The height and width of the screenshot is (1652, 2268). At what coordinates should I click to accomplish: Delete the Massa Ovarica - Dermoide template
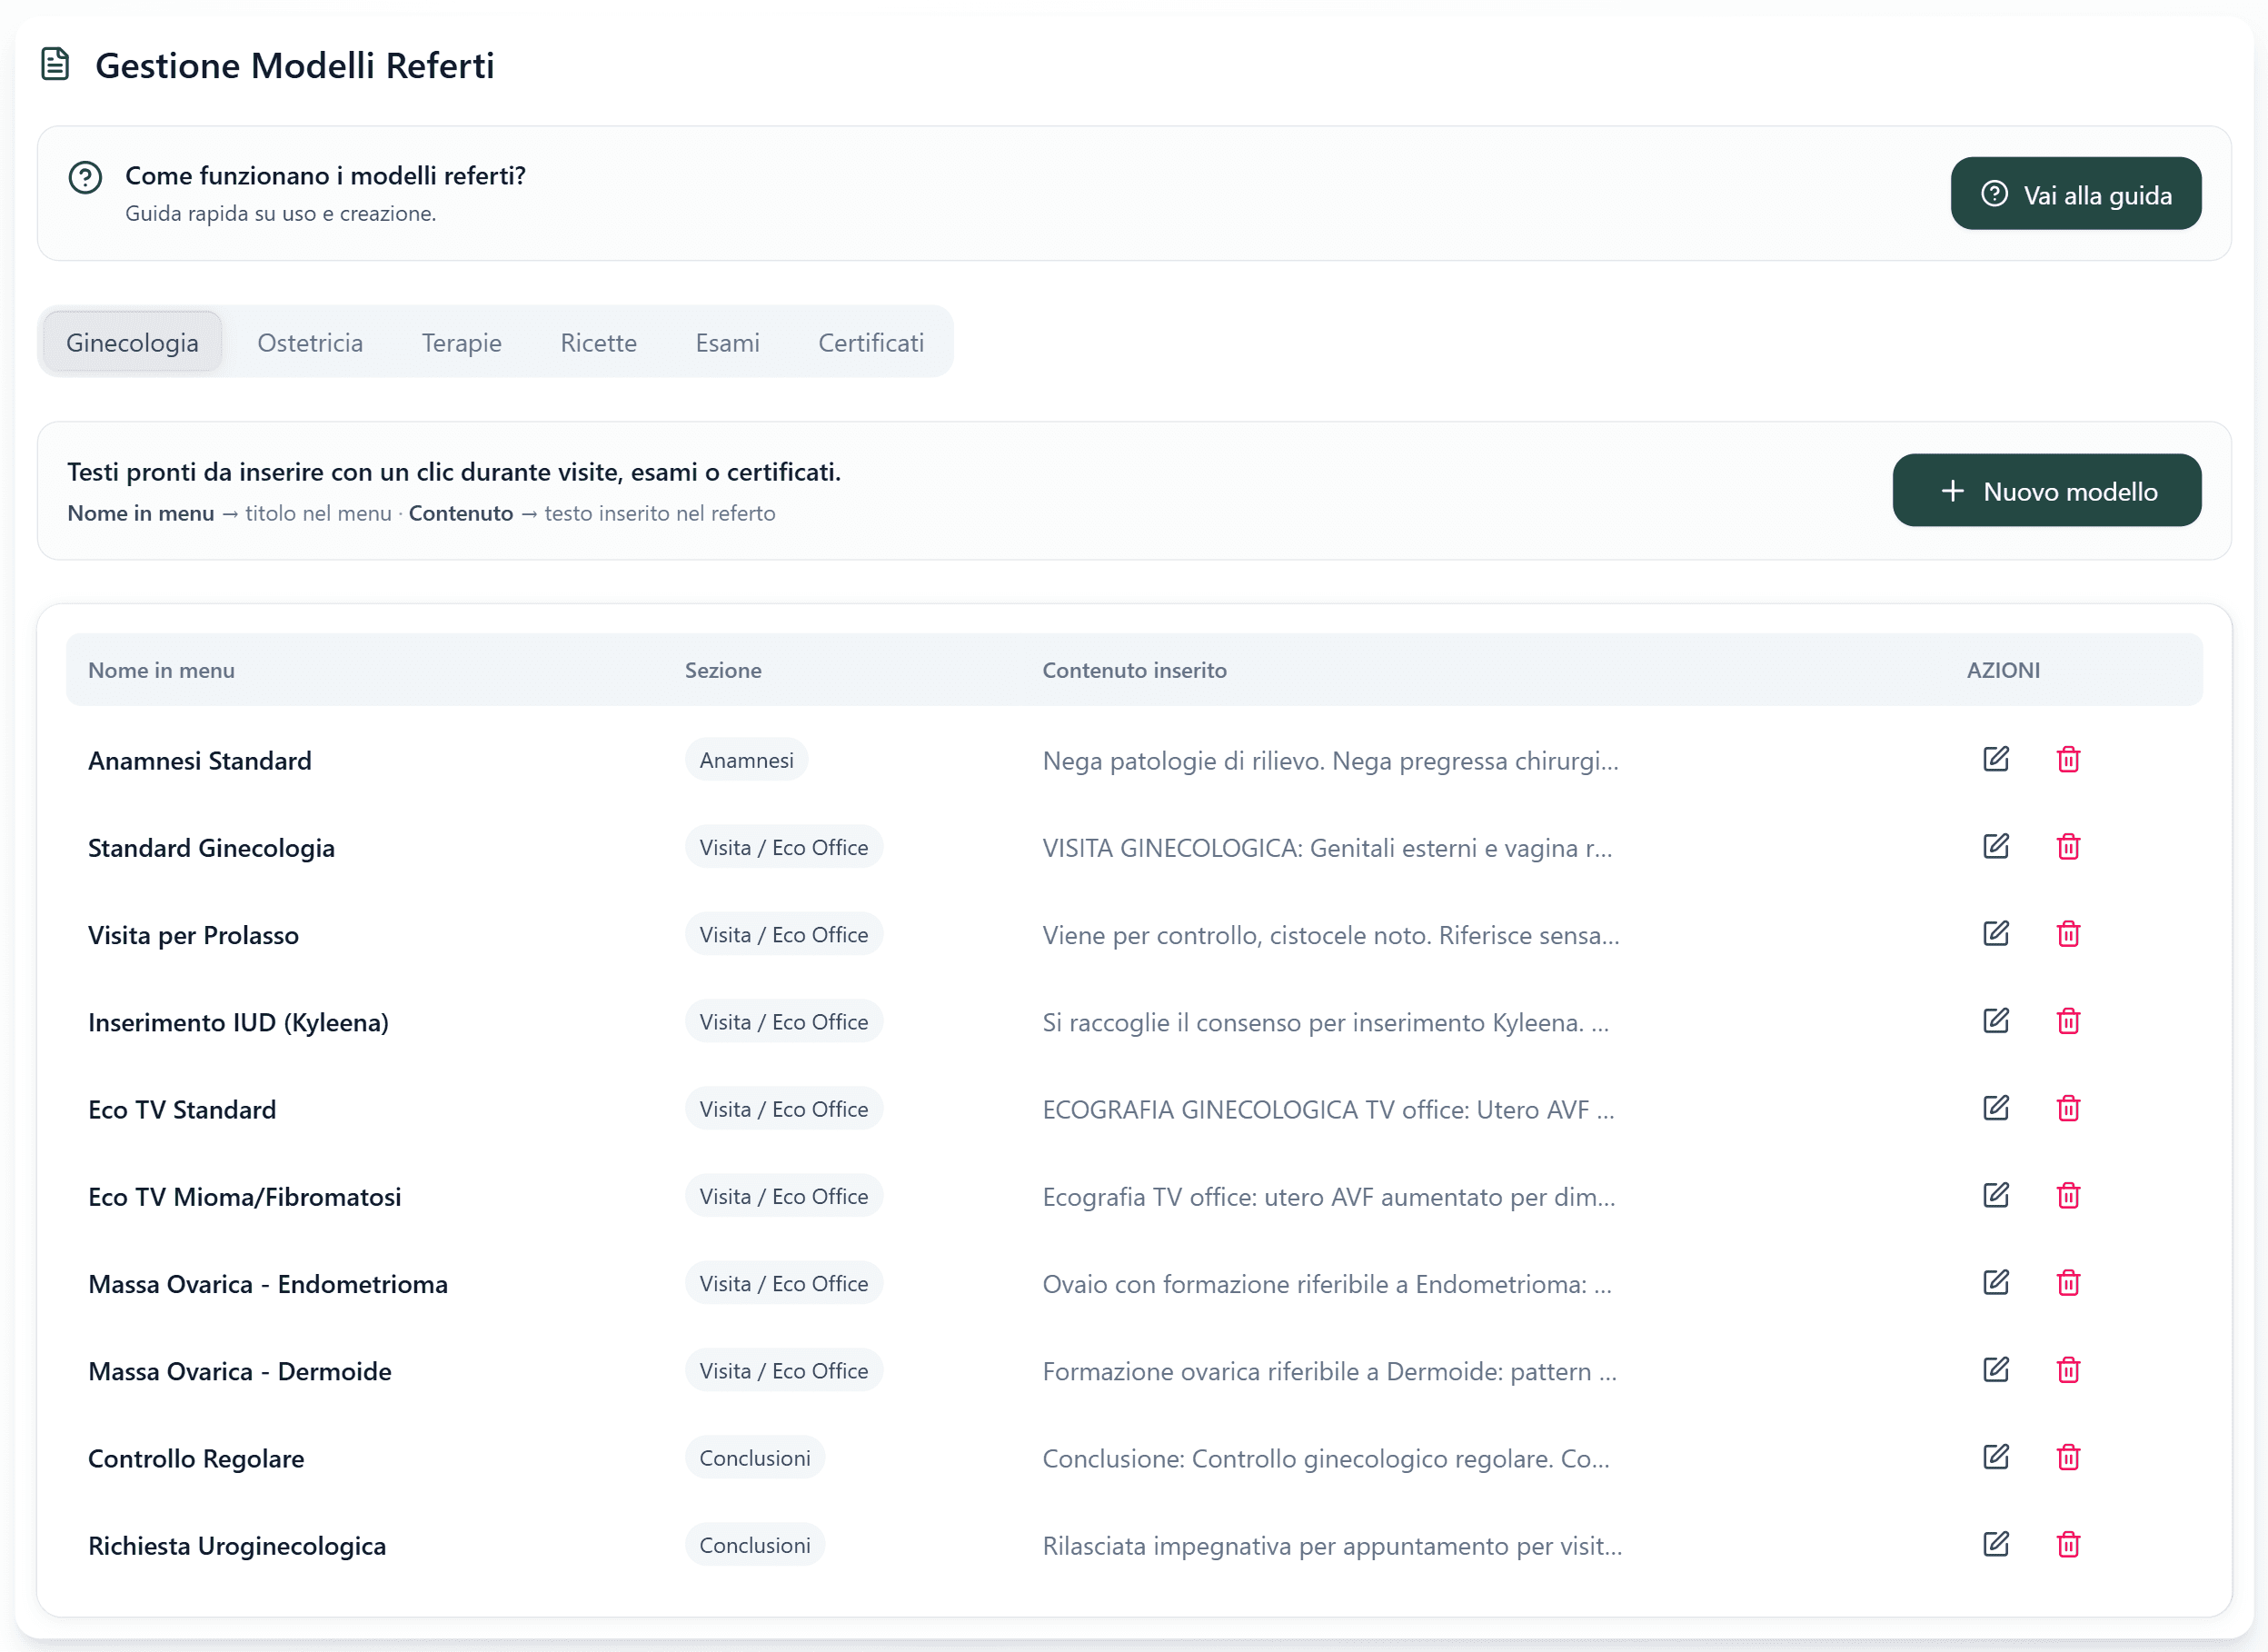(2069, 1370)
